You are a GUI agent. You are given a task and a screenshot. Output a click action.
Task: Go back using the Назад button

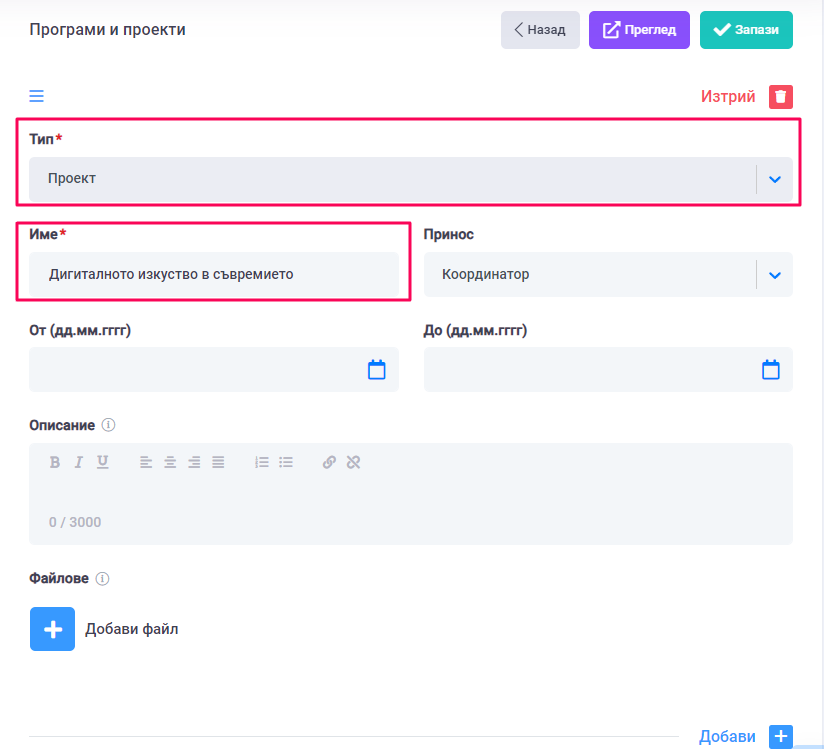coord(540,30)
